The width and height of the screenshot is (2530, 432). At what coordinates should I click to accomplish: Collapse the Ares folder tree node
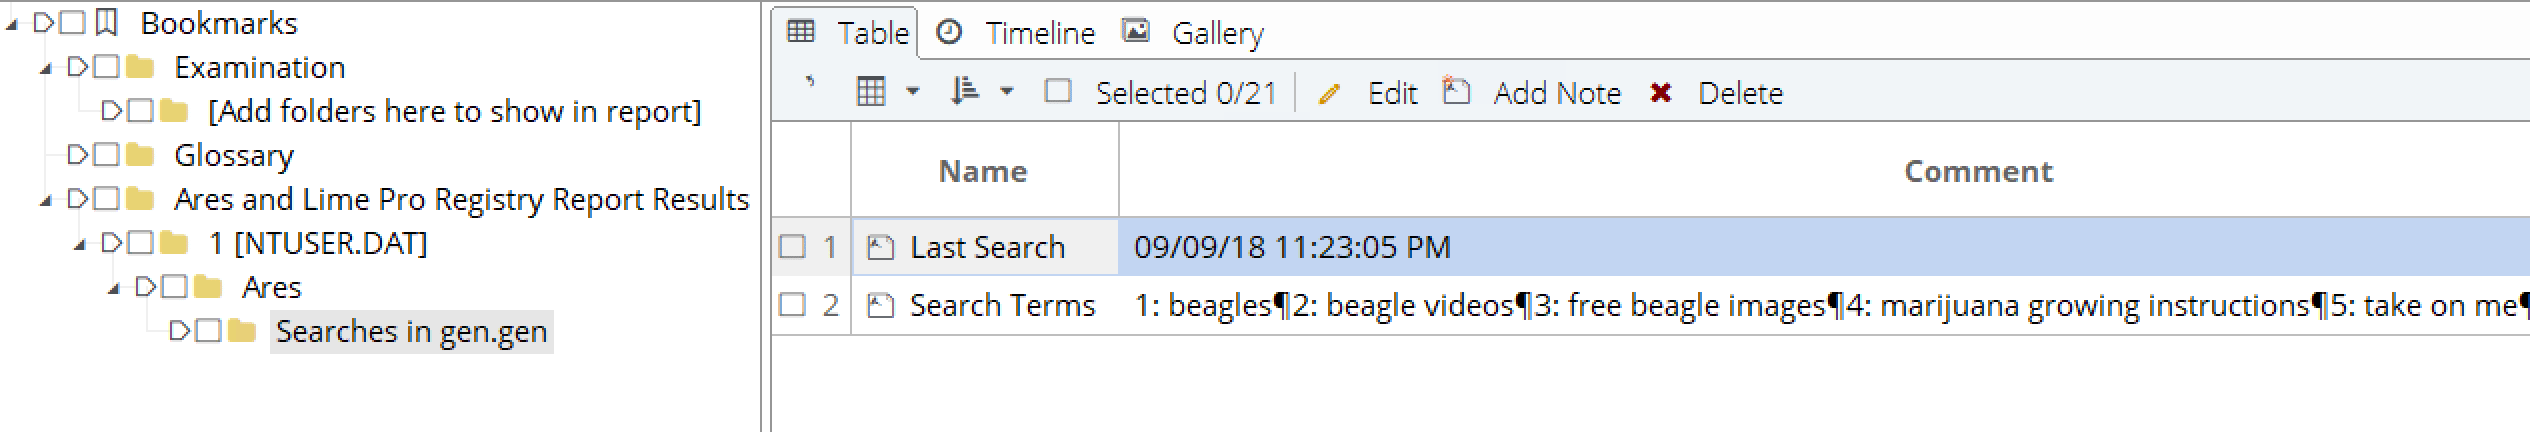114,288
